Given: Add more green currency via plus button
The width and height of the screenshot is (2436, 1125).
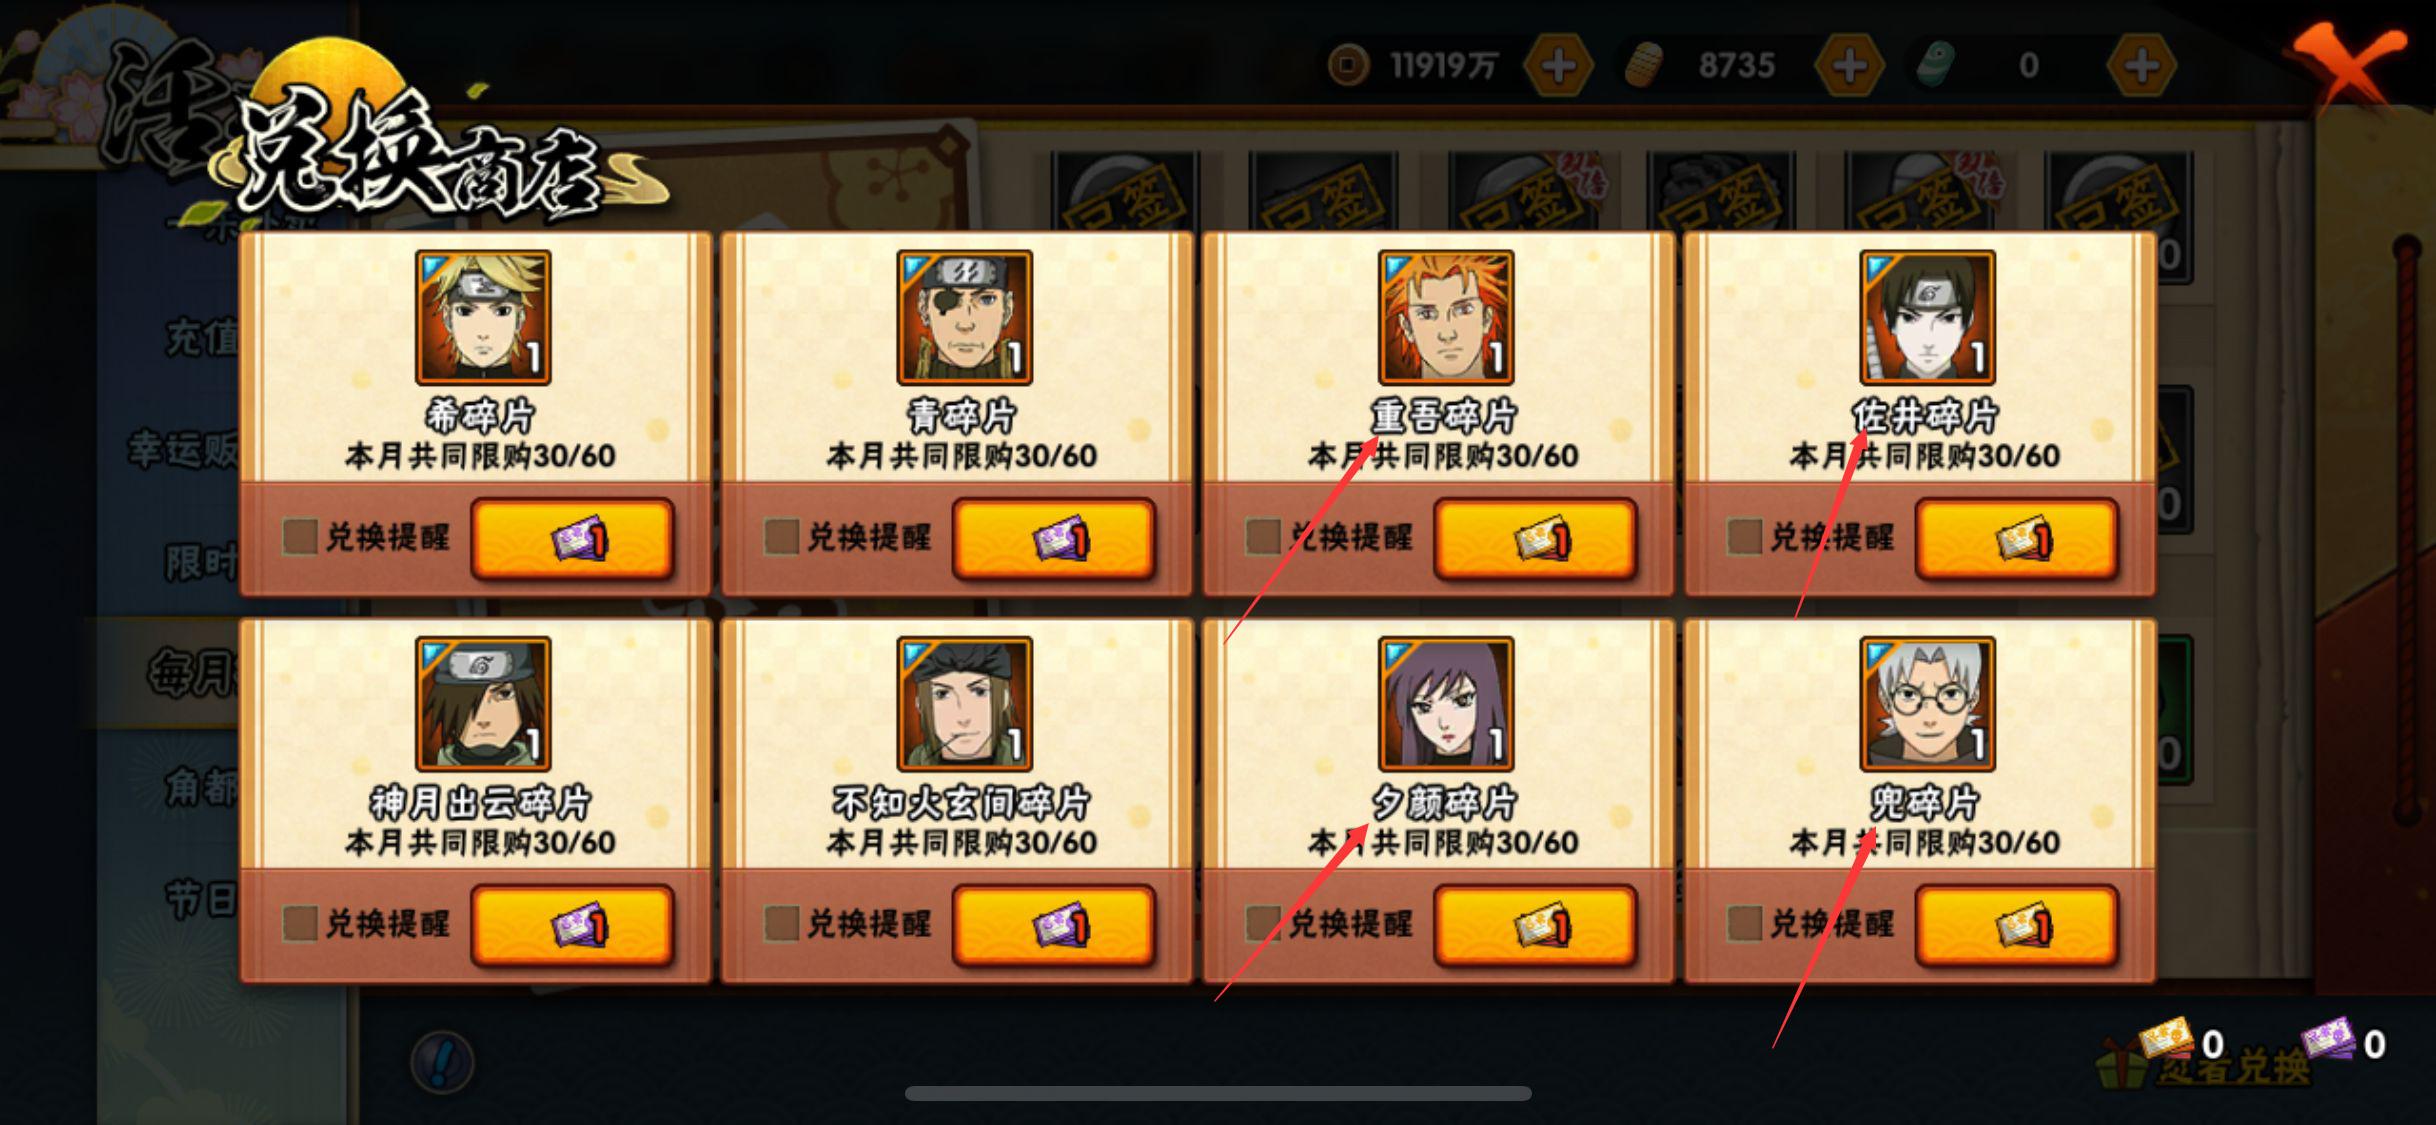Looking at the screenshot, I should (x=2140, y=66).
